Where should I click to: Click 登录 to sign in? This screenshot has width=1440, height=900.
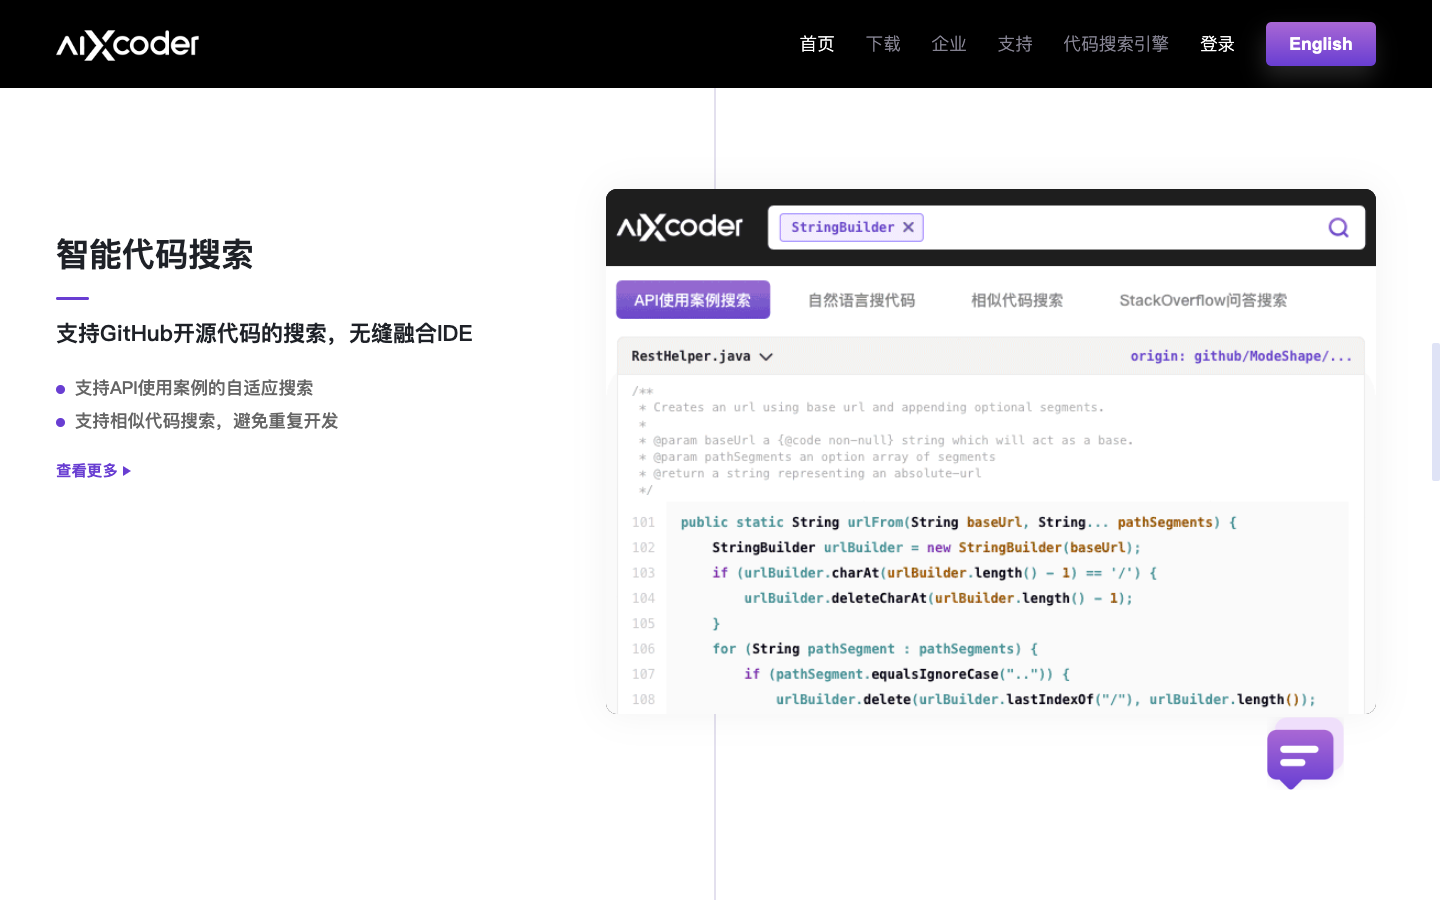(x=1217, y=44)
